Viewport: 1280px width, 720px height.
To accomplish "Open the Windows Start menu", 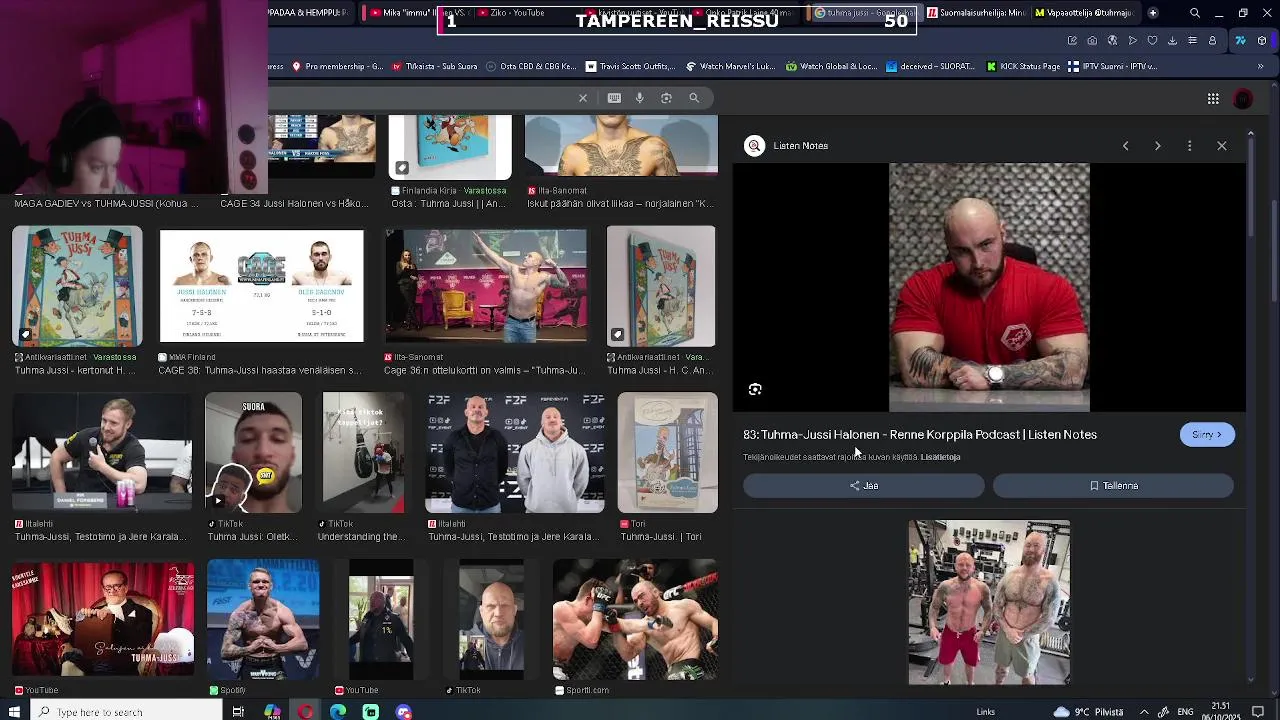I will tap(15, 712).
